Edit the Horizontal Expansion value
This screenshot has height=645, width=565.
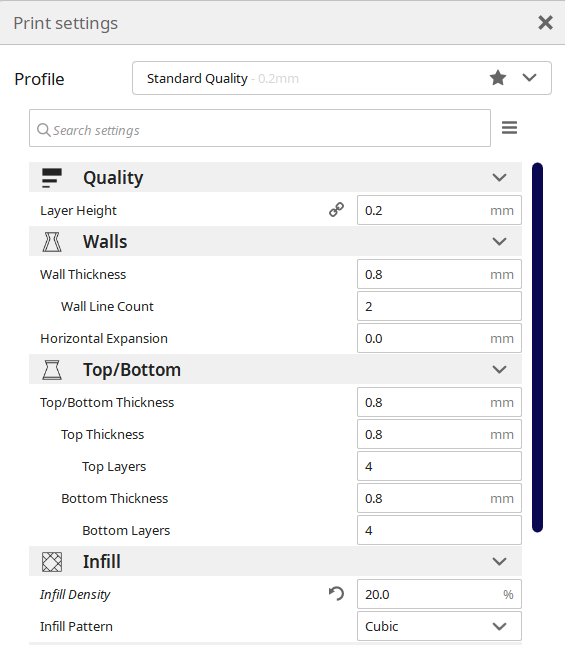click(439, 339)
